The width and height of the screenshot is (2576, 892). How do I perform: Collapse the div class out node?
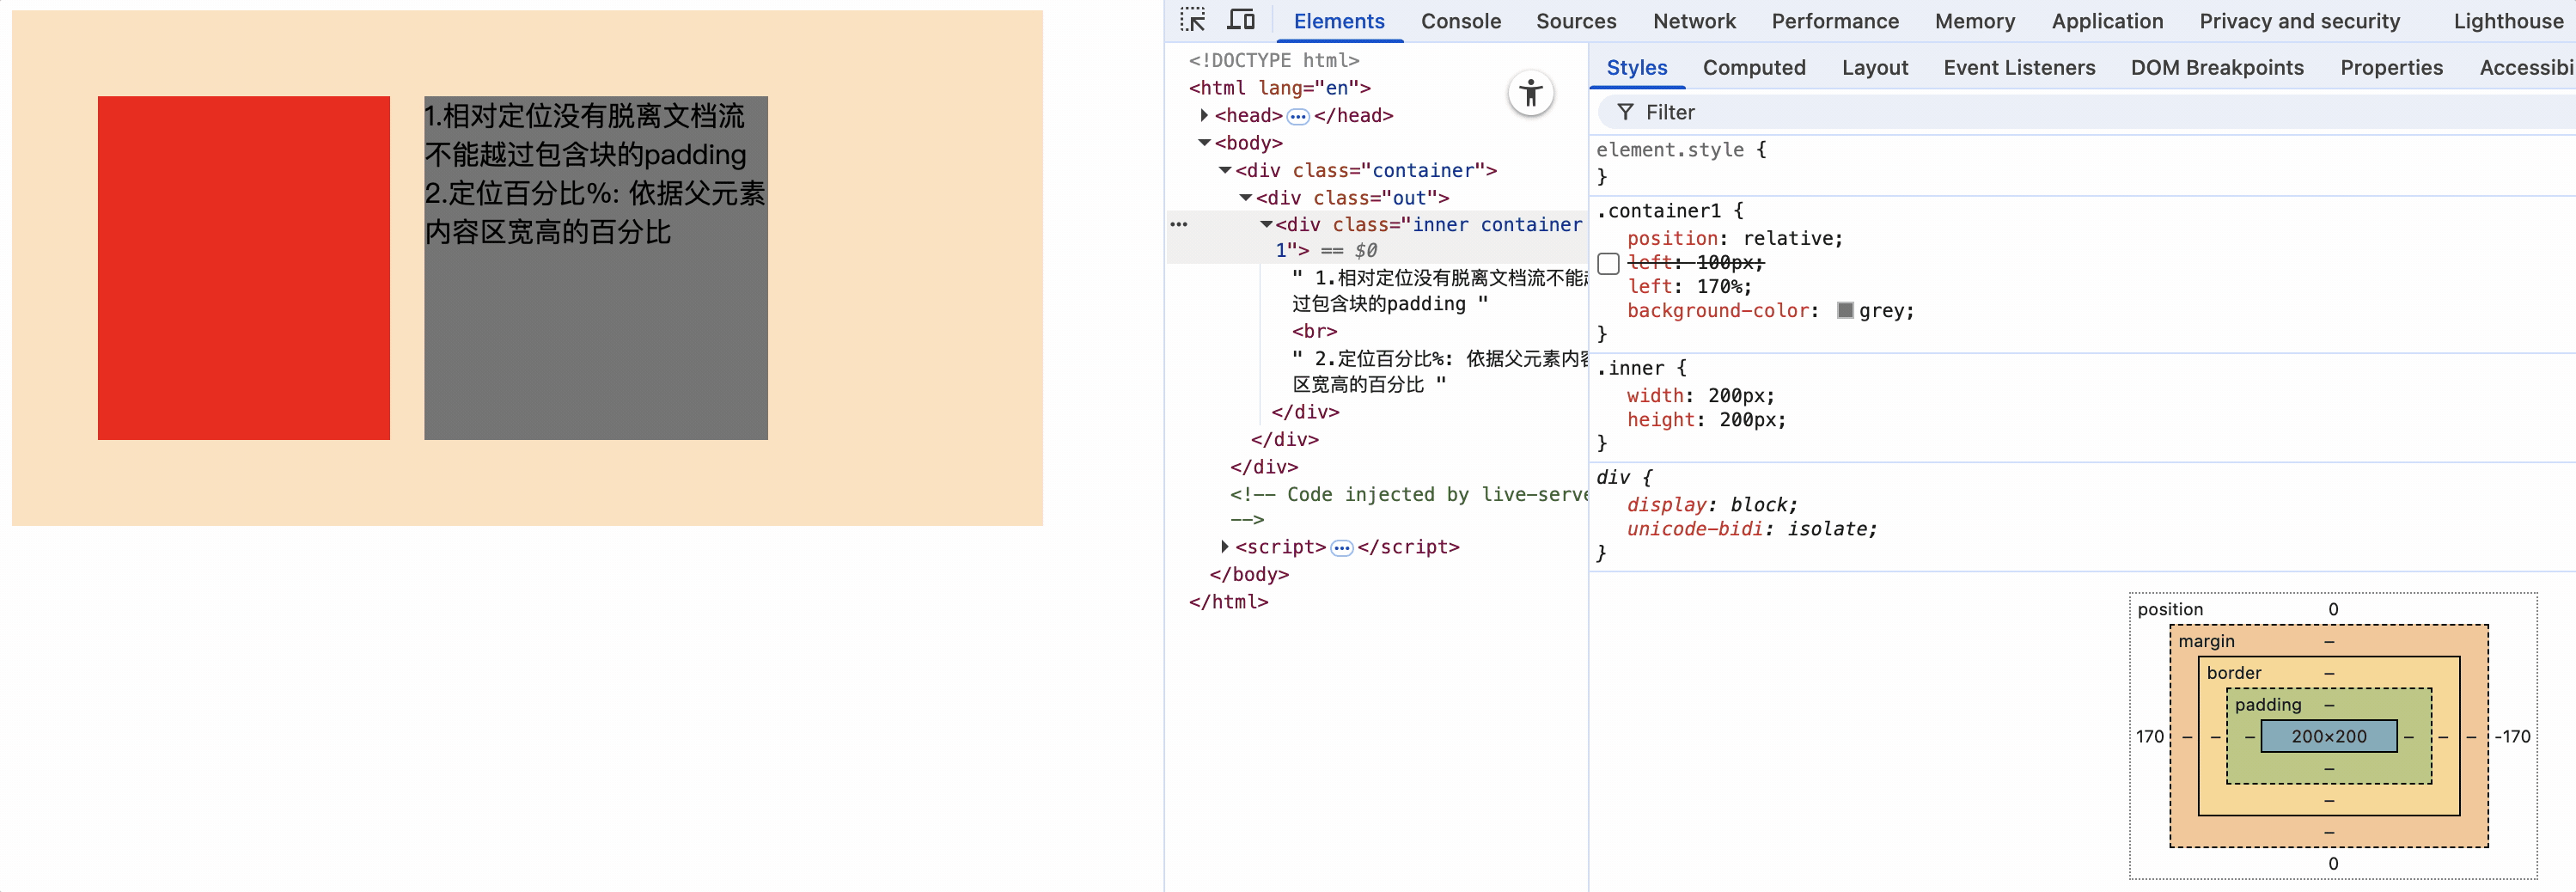coord(1245,198)
